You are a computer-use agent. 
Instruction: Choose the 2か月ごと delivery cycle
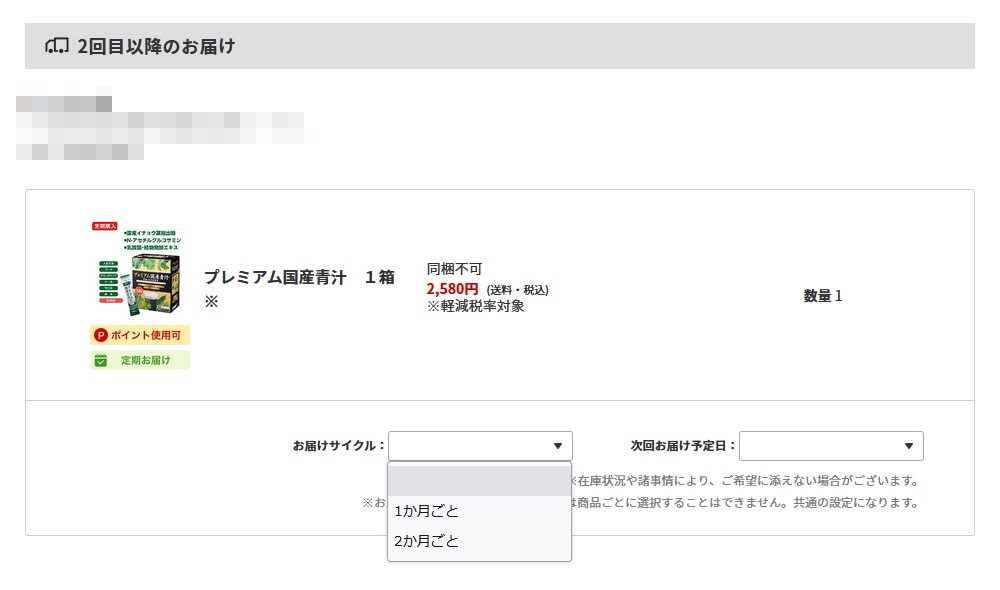[x=427, y=541]
